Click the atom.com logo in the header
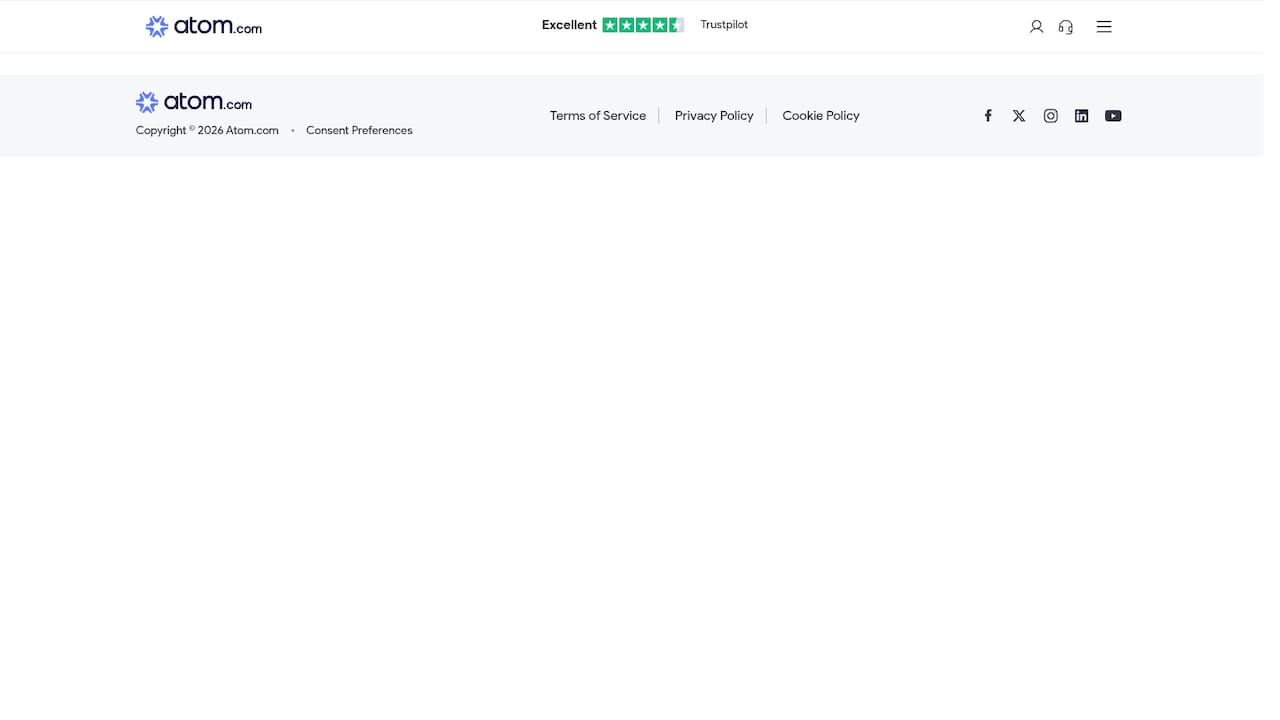The height and width of the screenshot is (720, 1280). point(203,26)
